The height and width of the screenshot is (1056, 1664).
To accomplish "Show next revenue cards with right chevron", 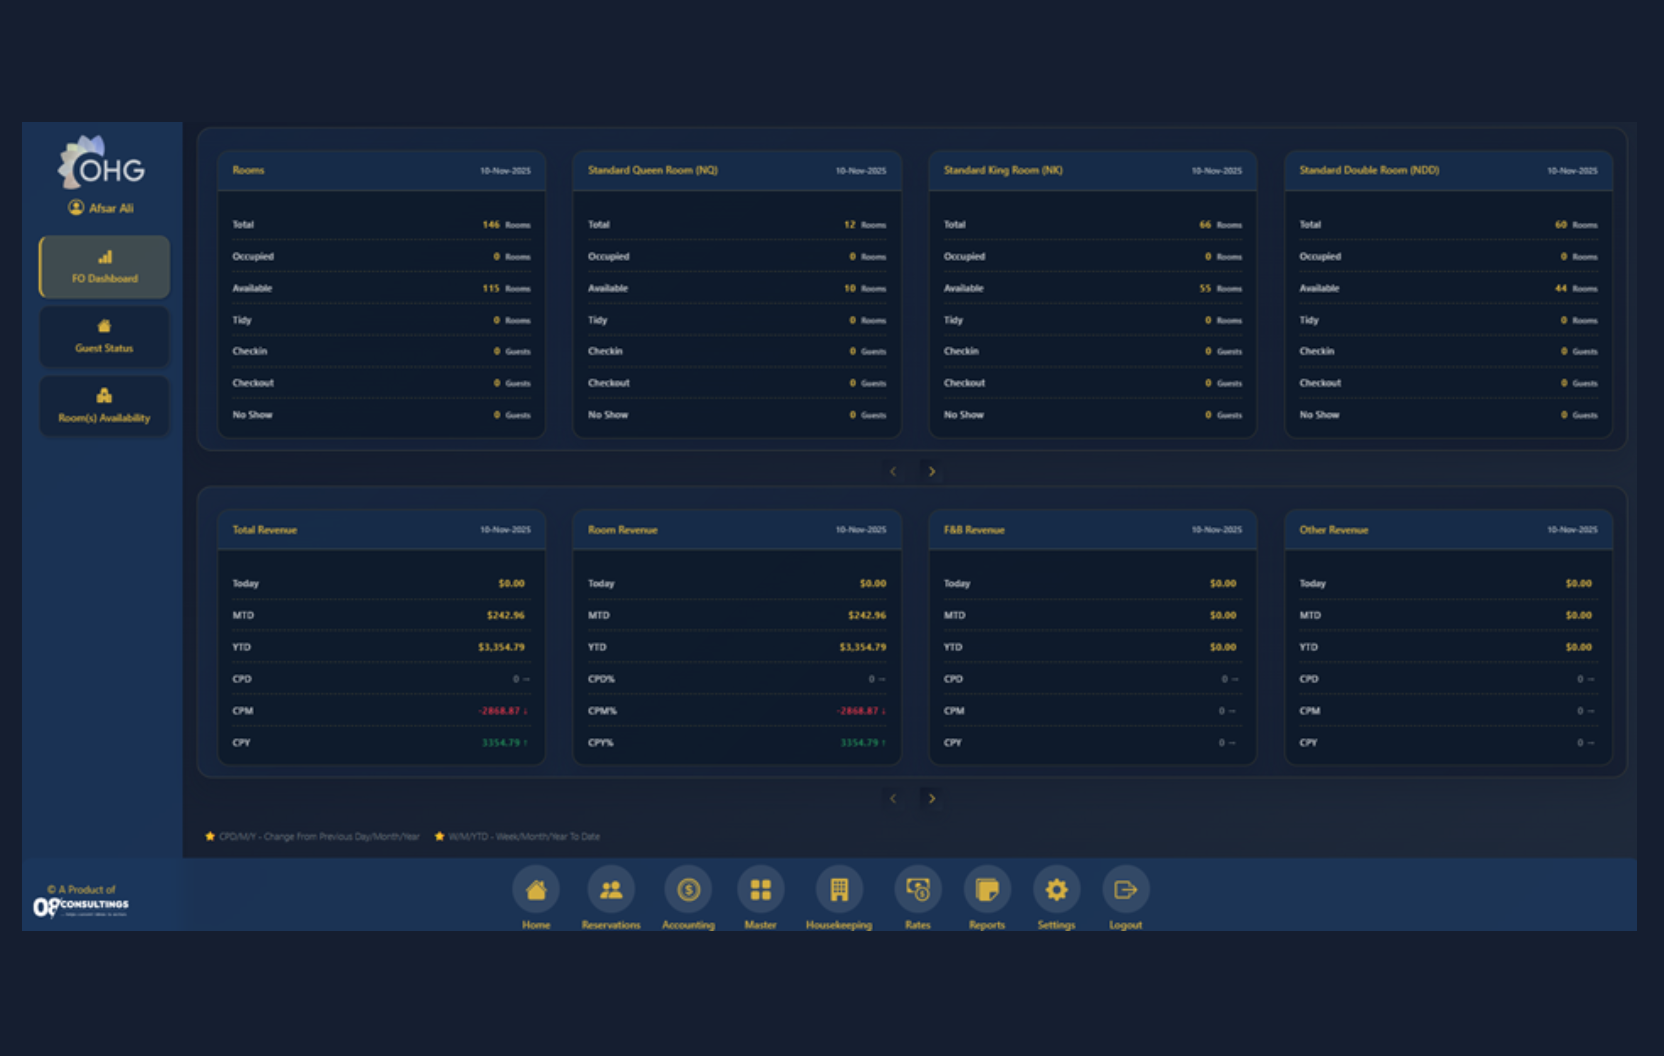I will coord(932,798).
